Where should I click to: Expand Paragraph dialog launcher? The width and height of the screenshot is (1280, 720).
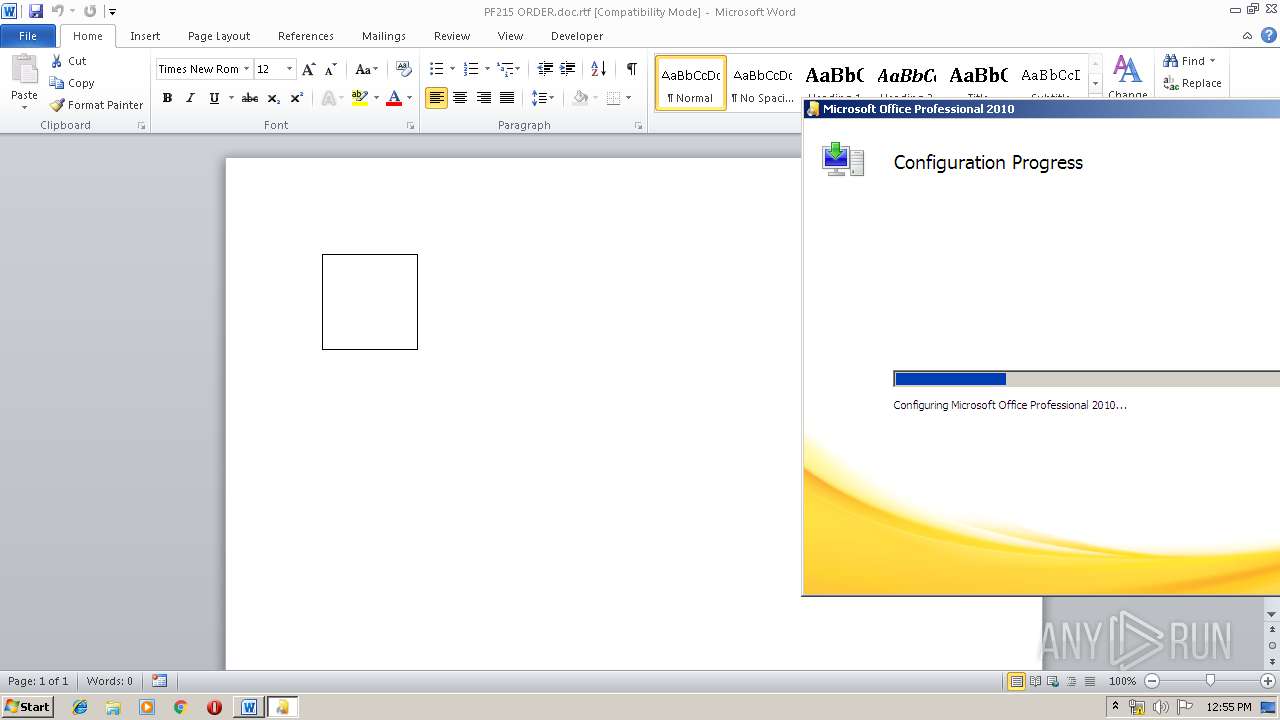point(638,126)
